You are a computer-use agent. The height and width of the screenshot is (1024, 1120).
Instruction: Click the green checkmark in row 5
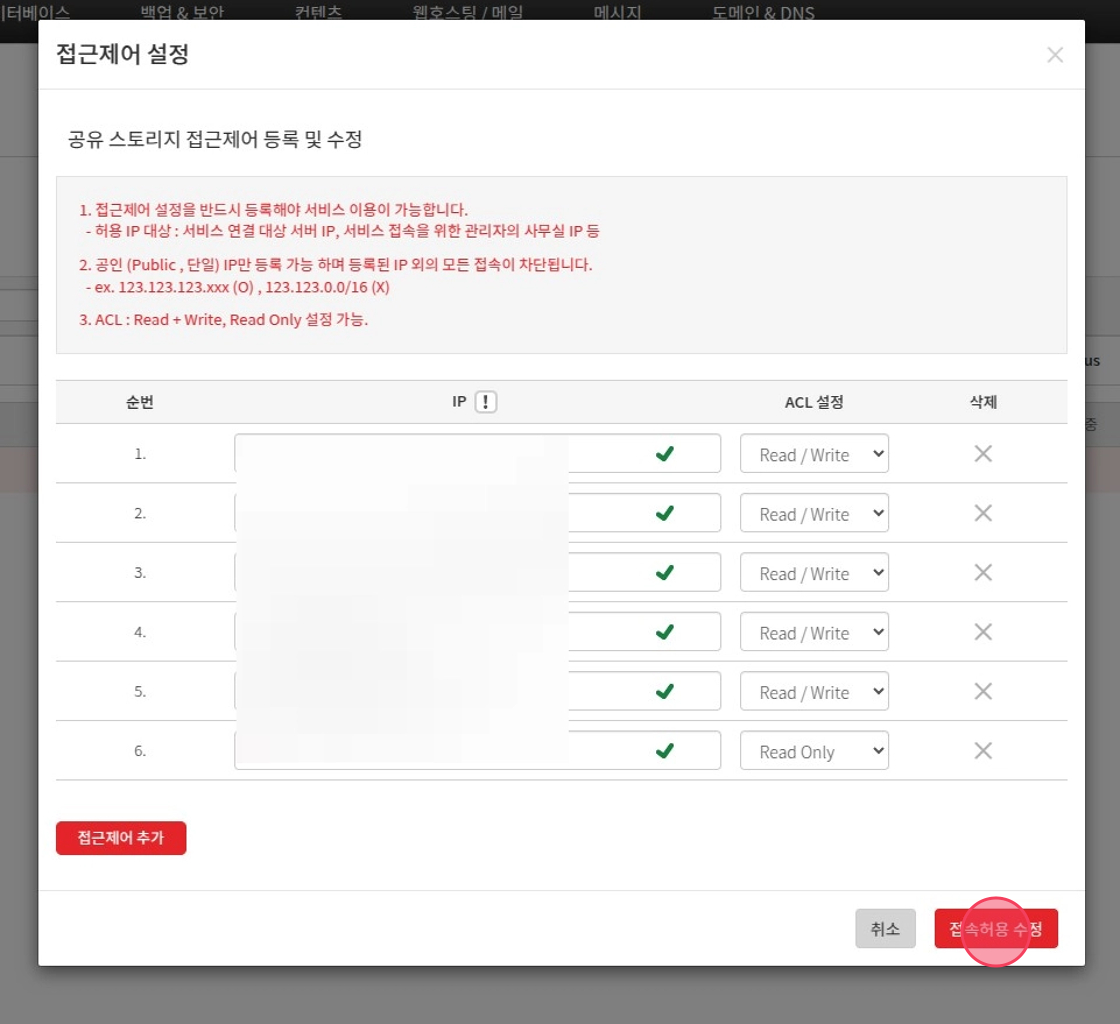pyautogui.click(x=665, y=691)
